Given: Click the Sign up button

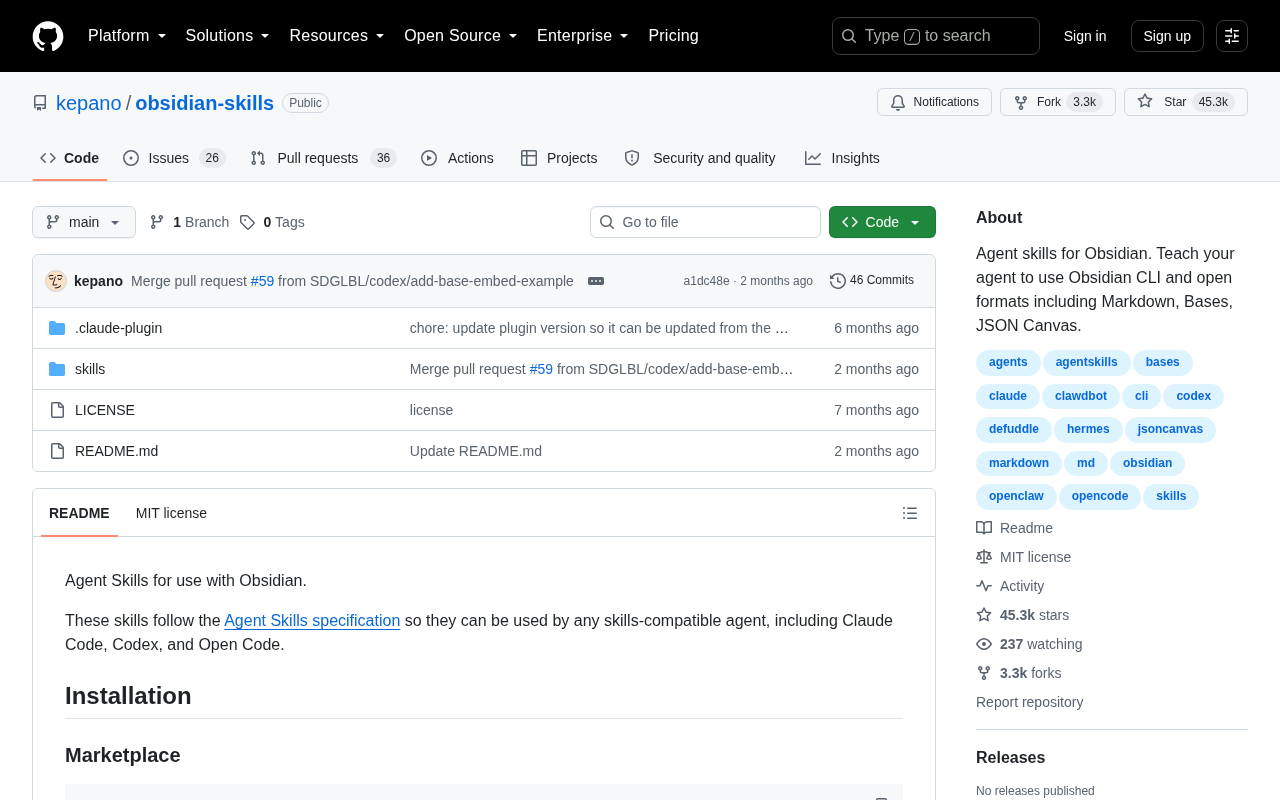Looking at the screenshot, I should (x=1167, y=36).
